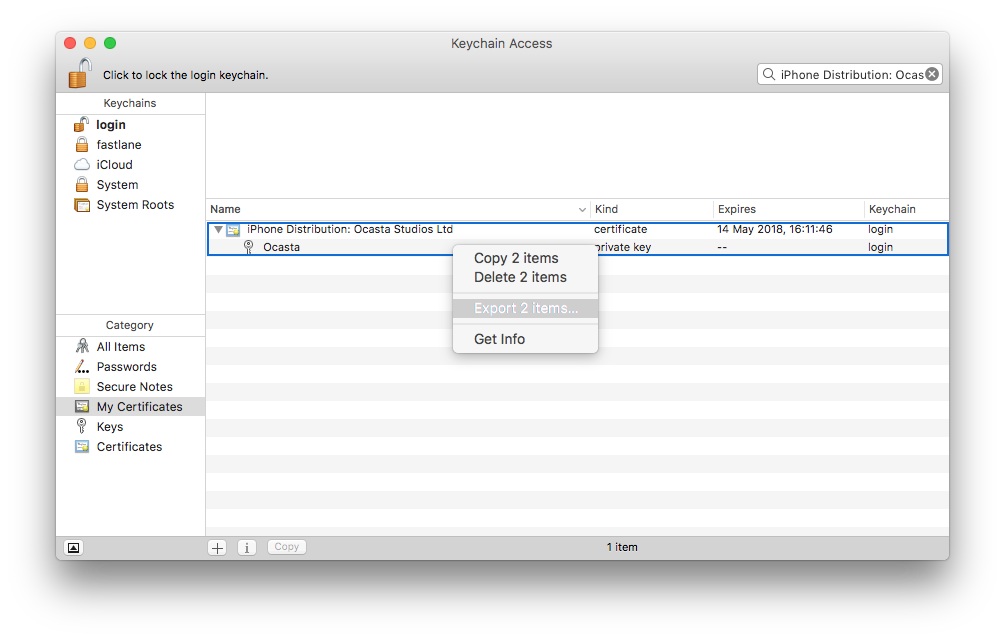Click the All Items keys icon
1005x640 pixels.
coord(82,347)
